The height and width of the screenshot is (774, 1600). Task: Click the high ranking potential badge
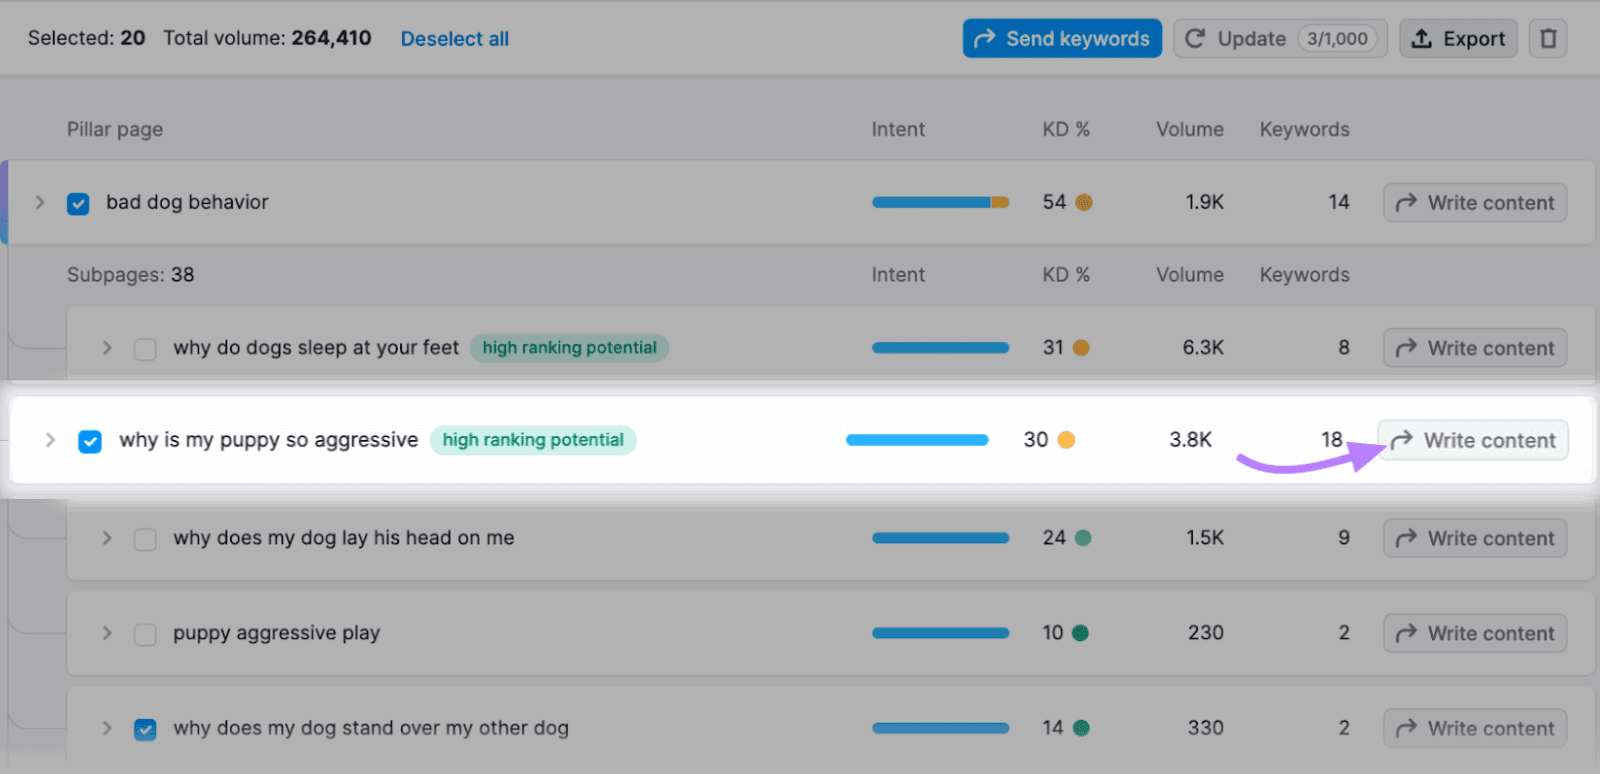coord(533,440)
